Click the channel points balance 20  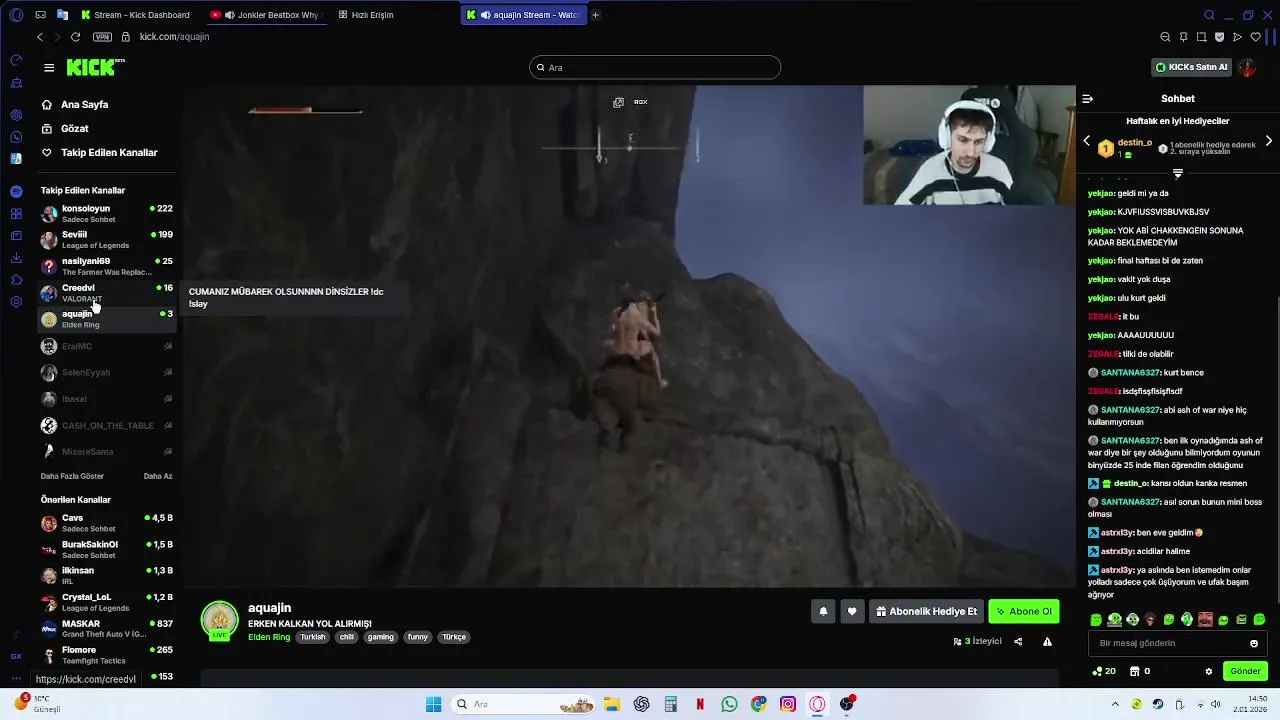[1105, 671]
